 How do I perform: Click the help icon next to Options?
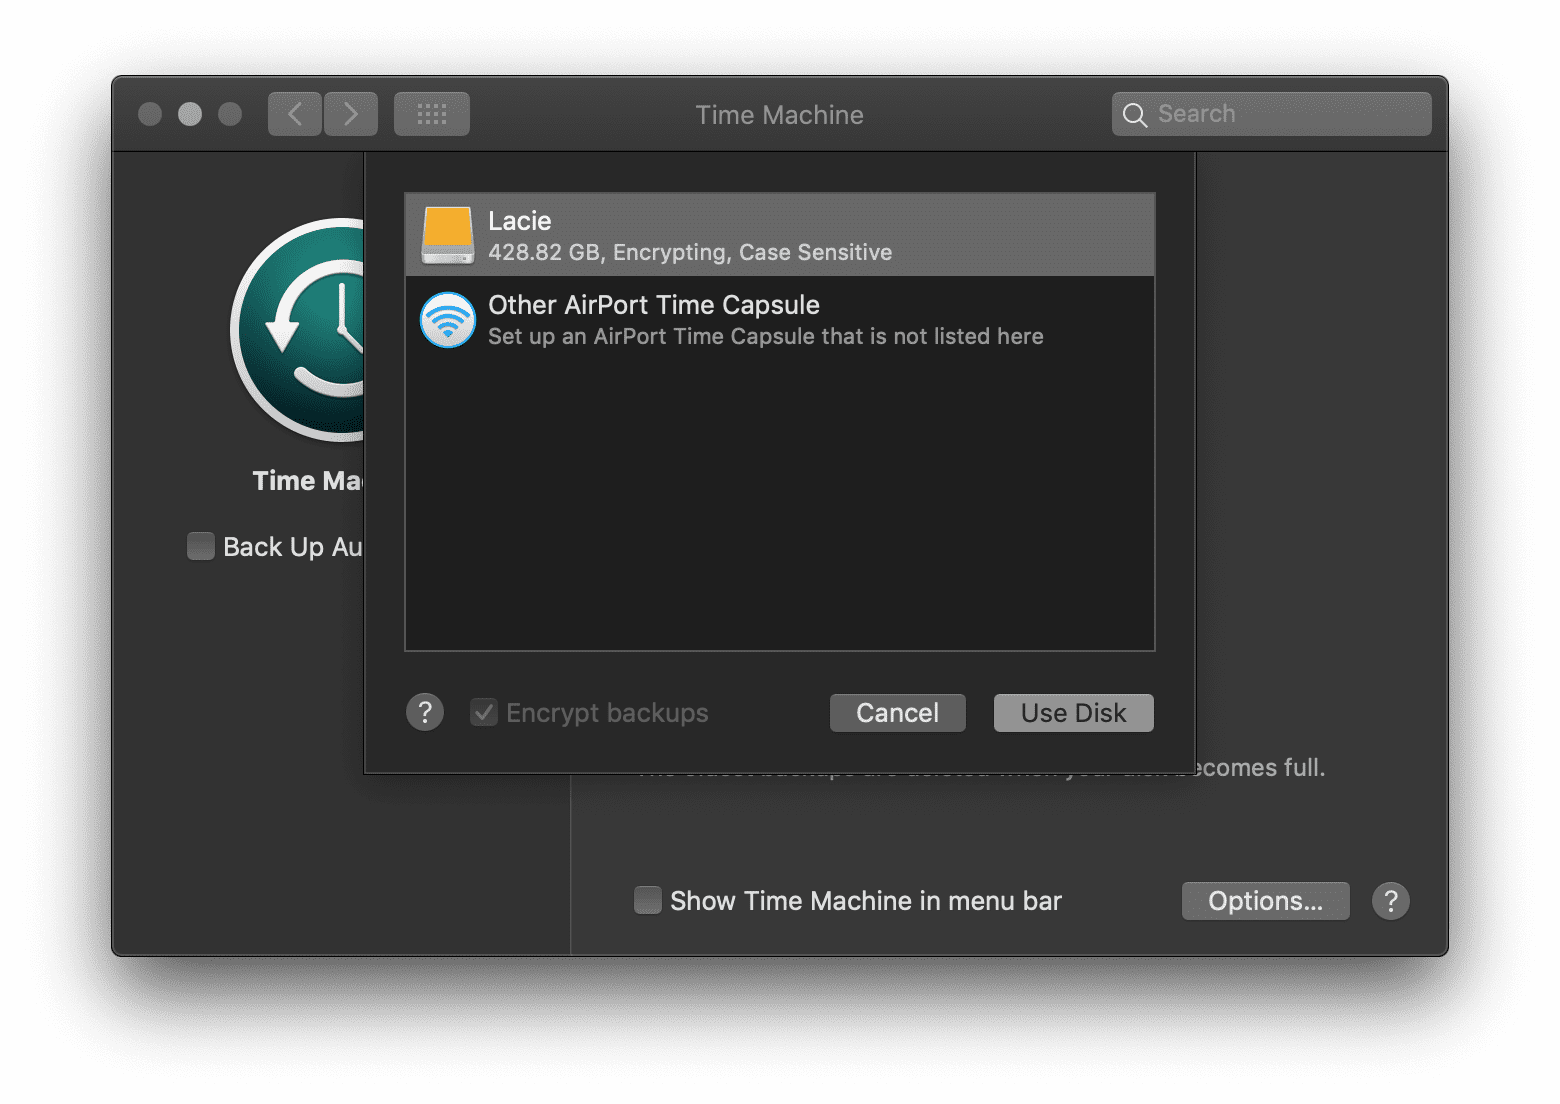coord(1391,901)
